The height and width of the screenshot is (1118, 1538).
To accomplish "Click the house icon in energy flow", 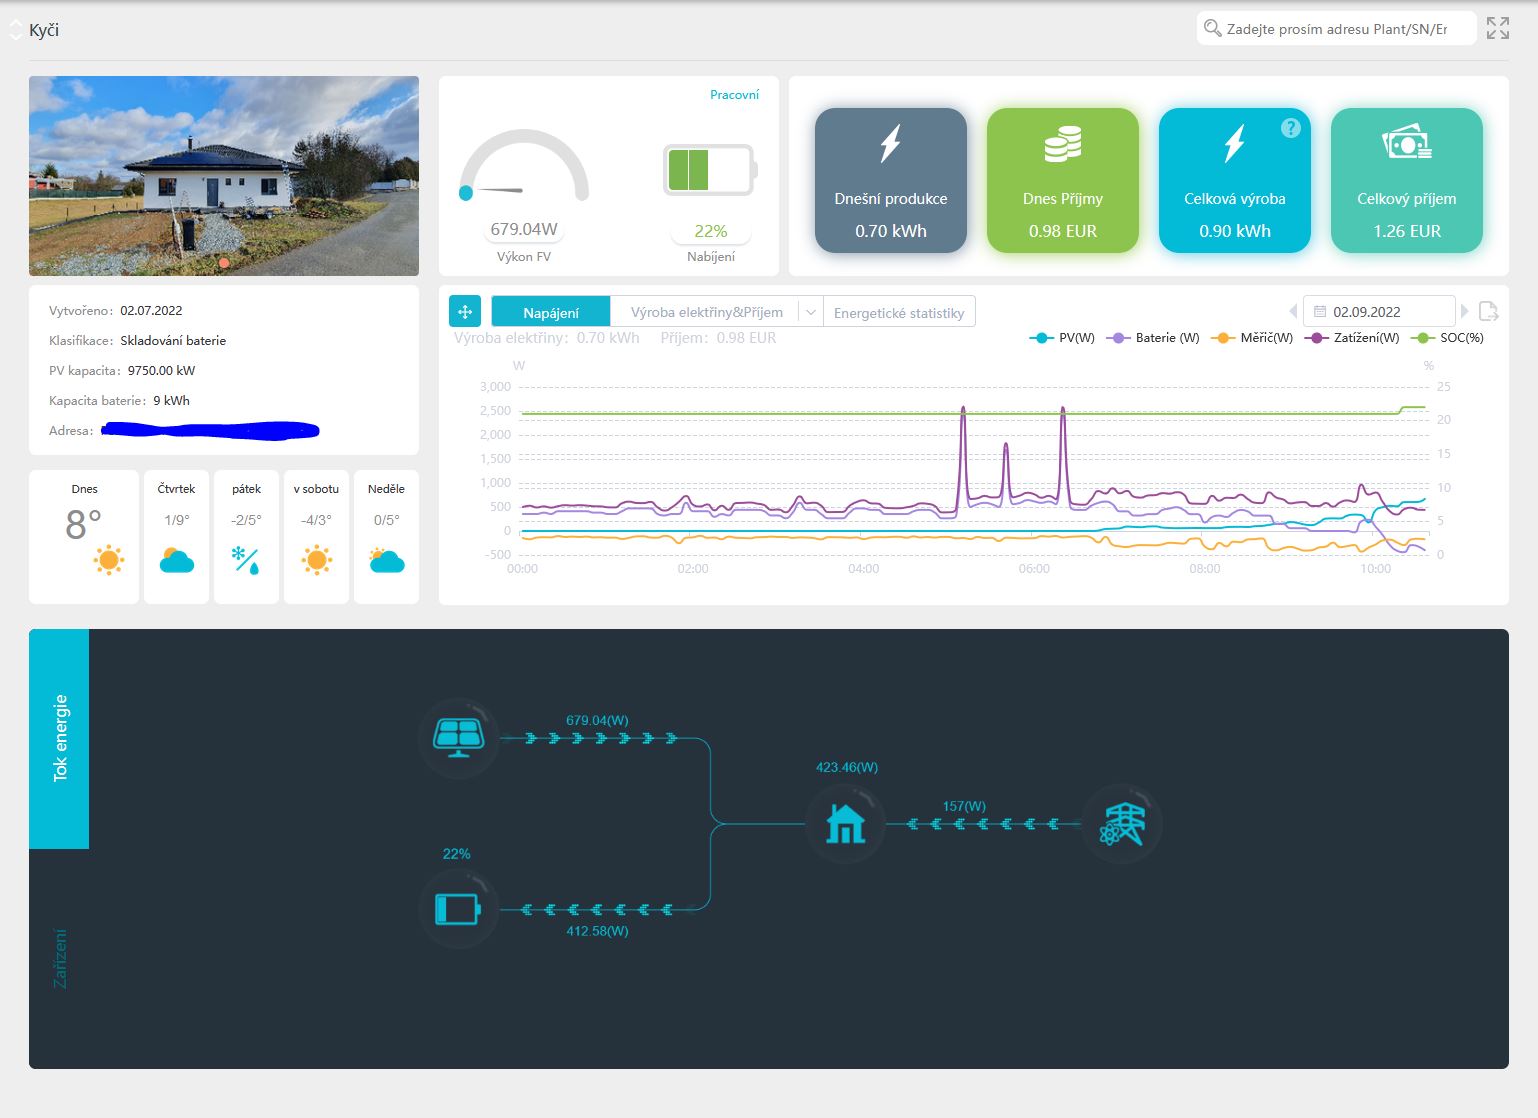I will click(845, 824).
